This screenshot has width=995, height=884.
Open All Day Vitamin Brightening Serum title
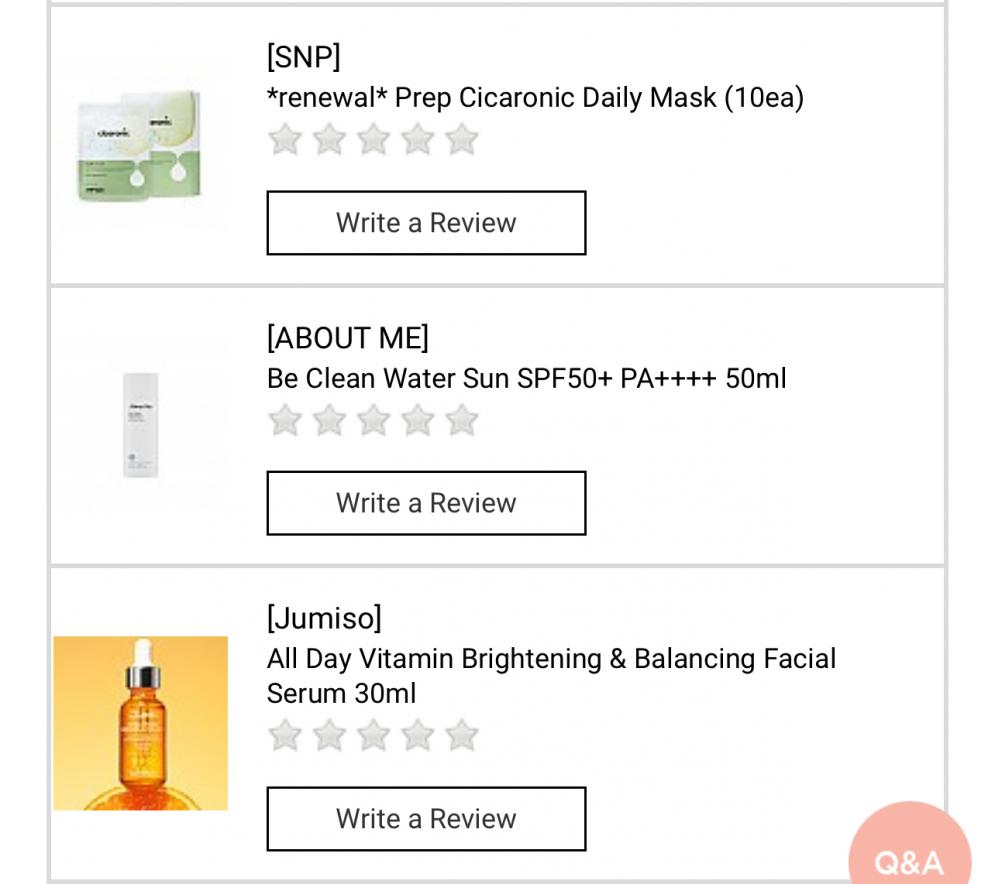point(551,676)
